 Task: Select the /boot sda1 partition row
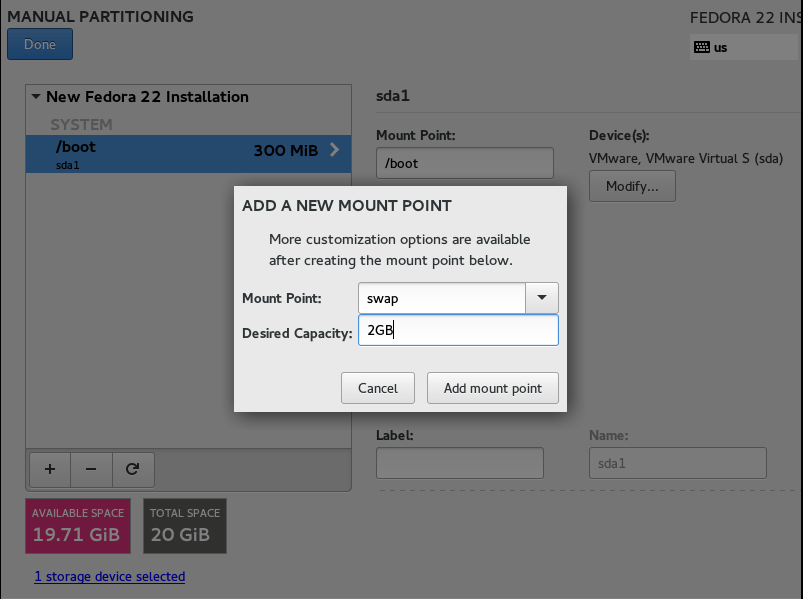coord(188,154)
